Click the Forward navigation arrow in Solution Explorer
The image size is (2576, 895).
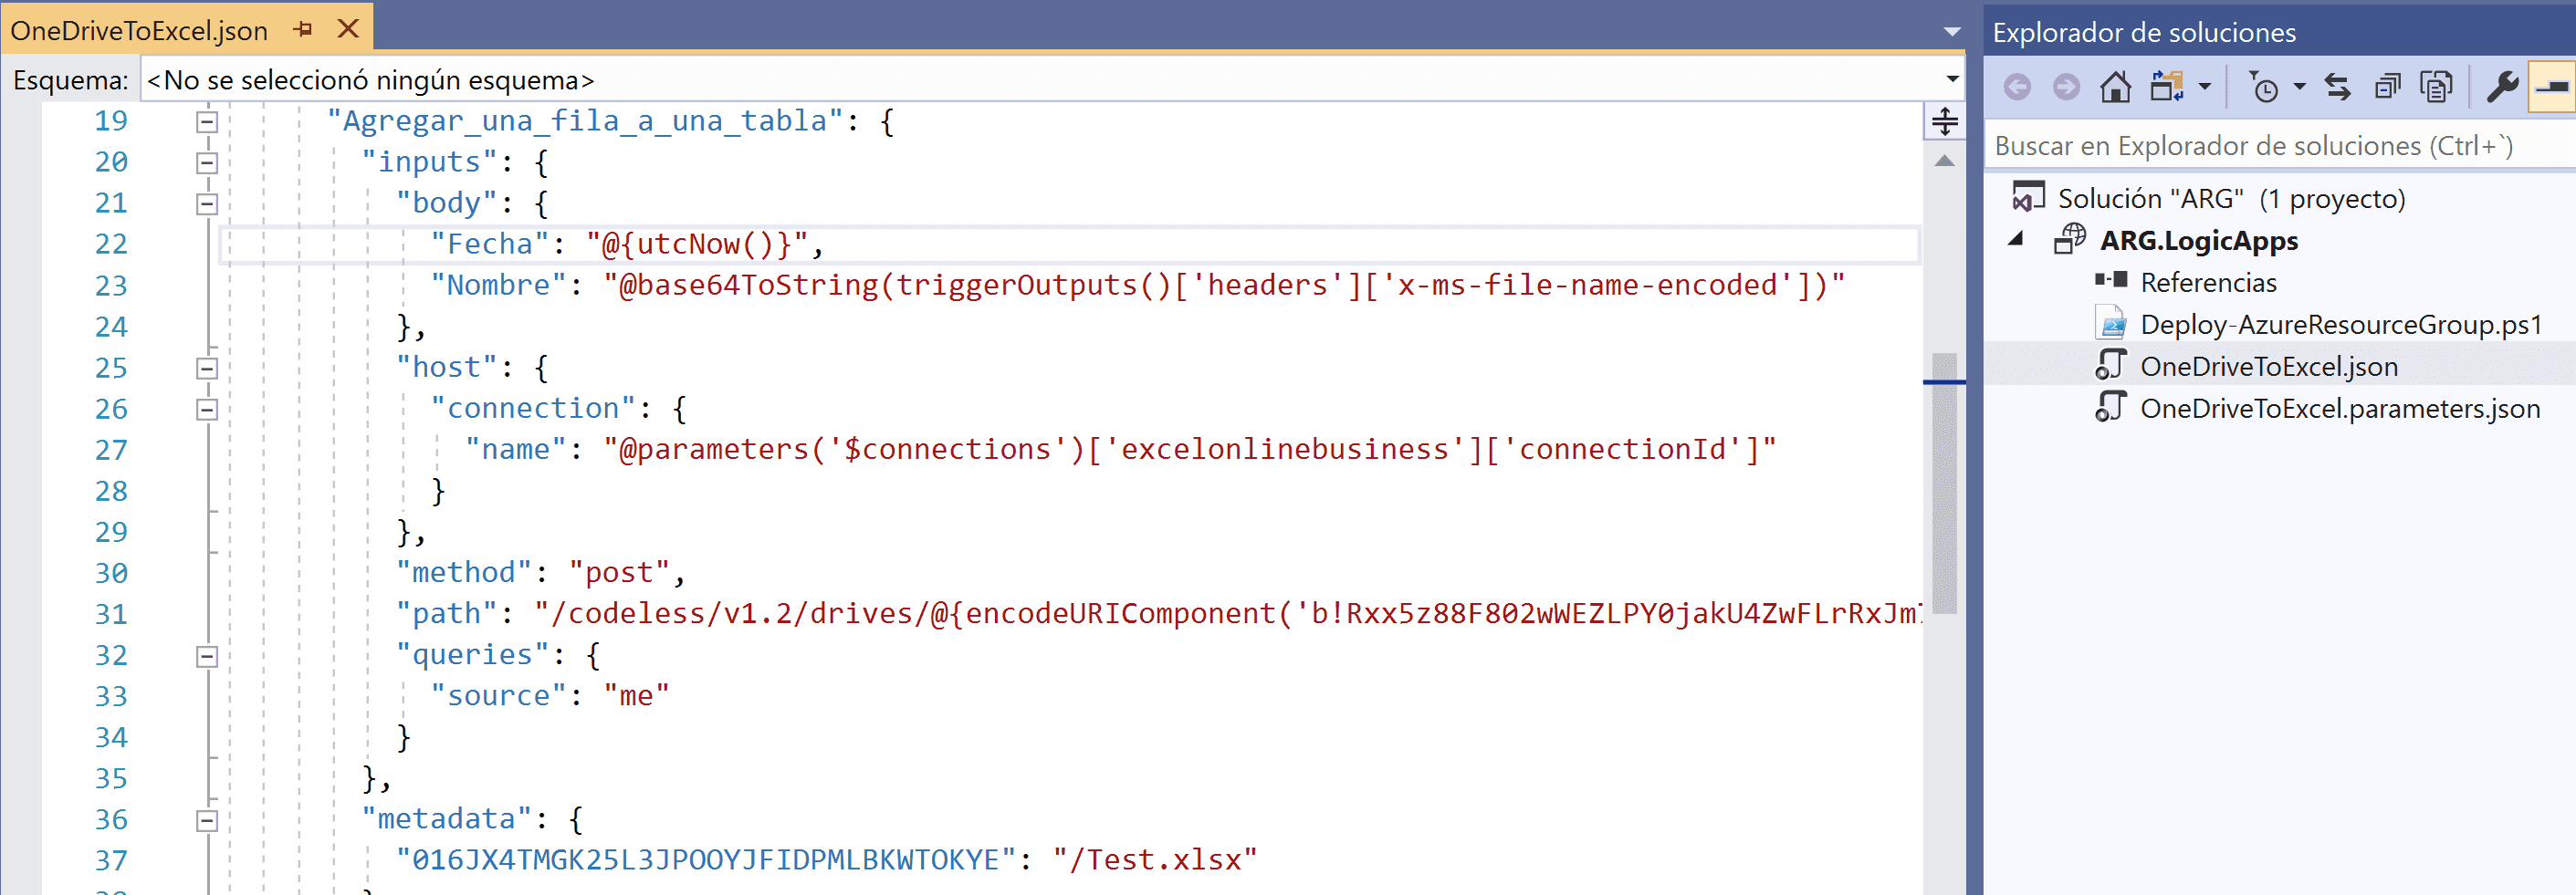pos(2066,88)
